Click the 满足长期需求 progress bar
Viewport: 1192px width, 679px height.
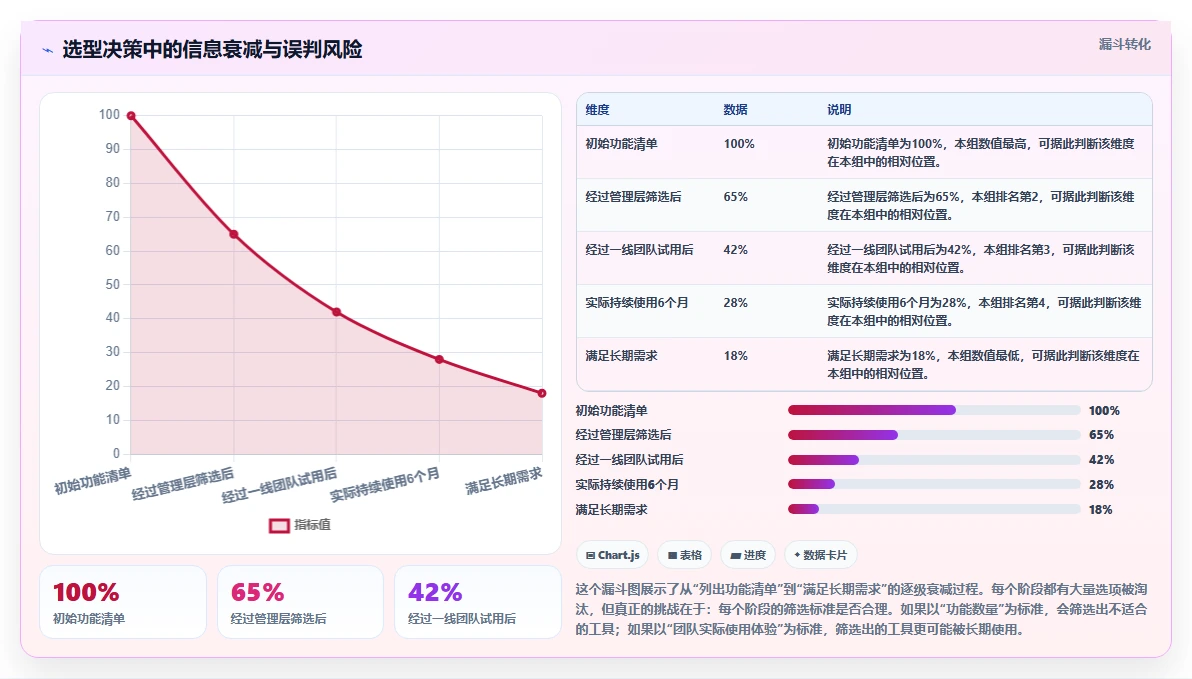point(934,509)
